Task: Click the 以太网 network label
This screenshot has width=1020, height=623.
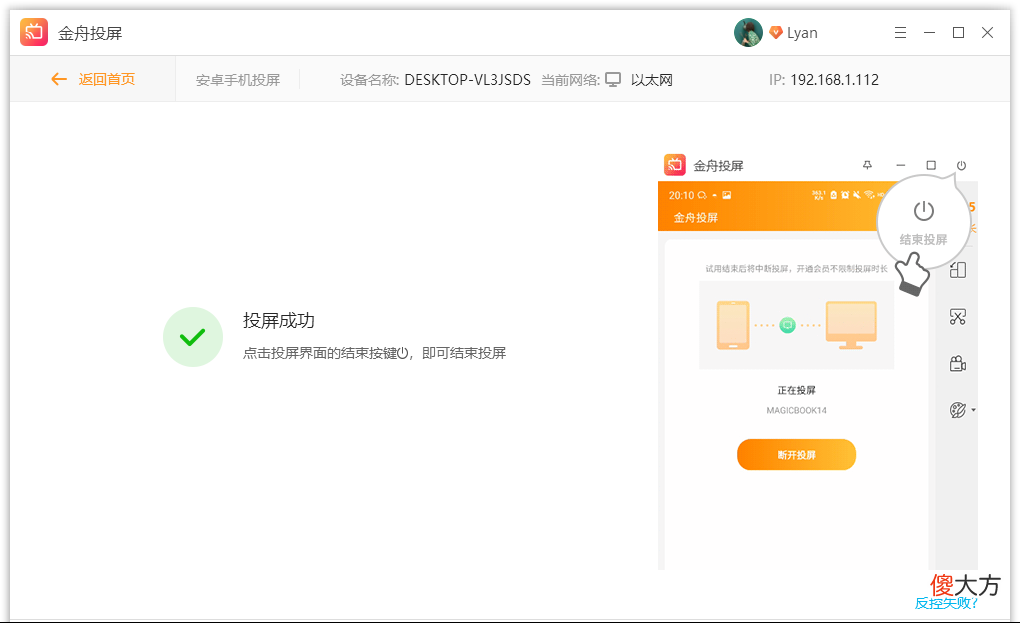Action: pos(652,80)
